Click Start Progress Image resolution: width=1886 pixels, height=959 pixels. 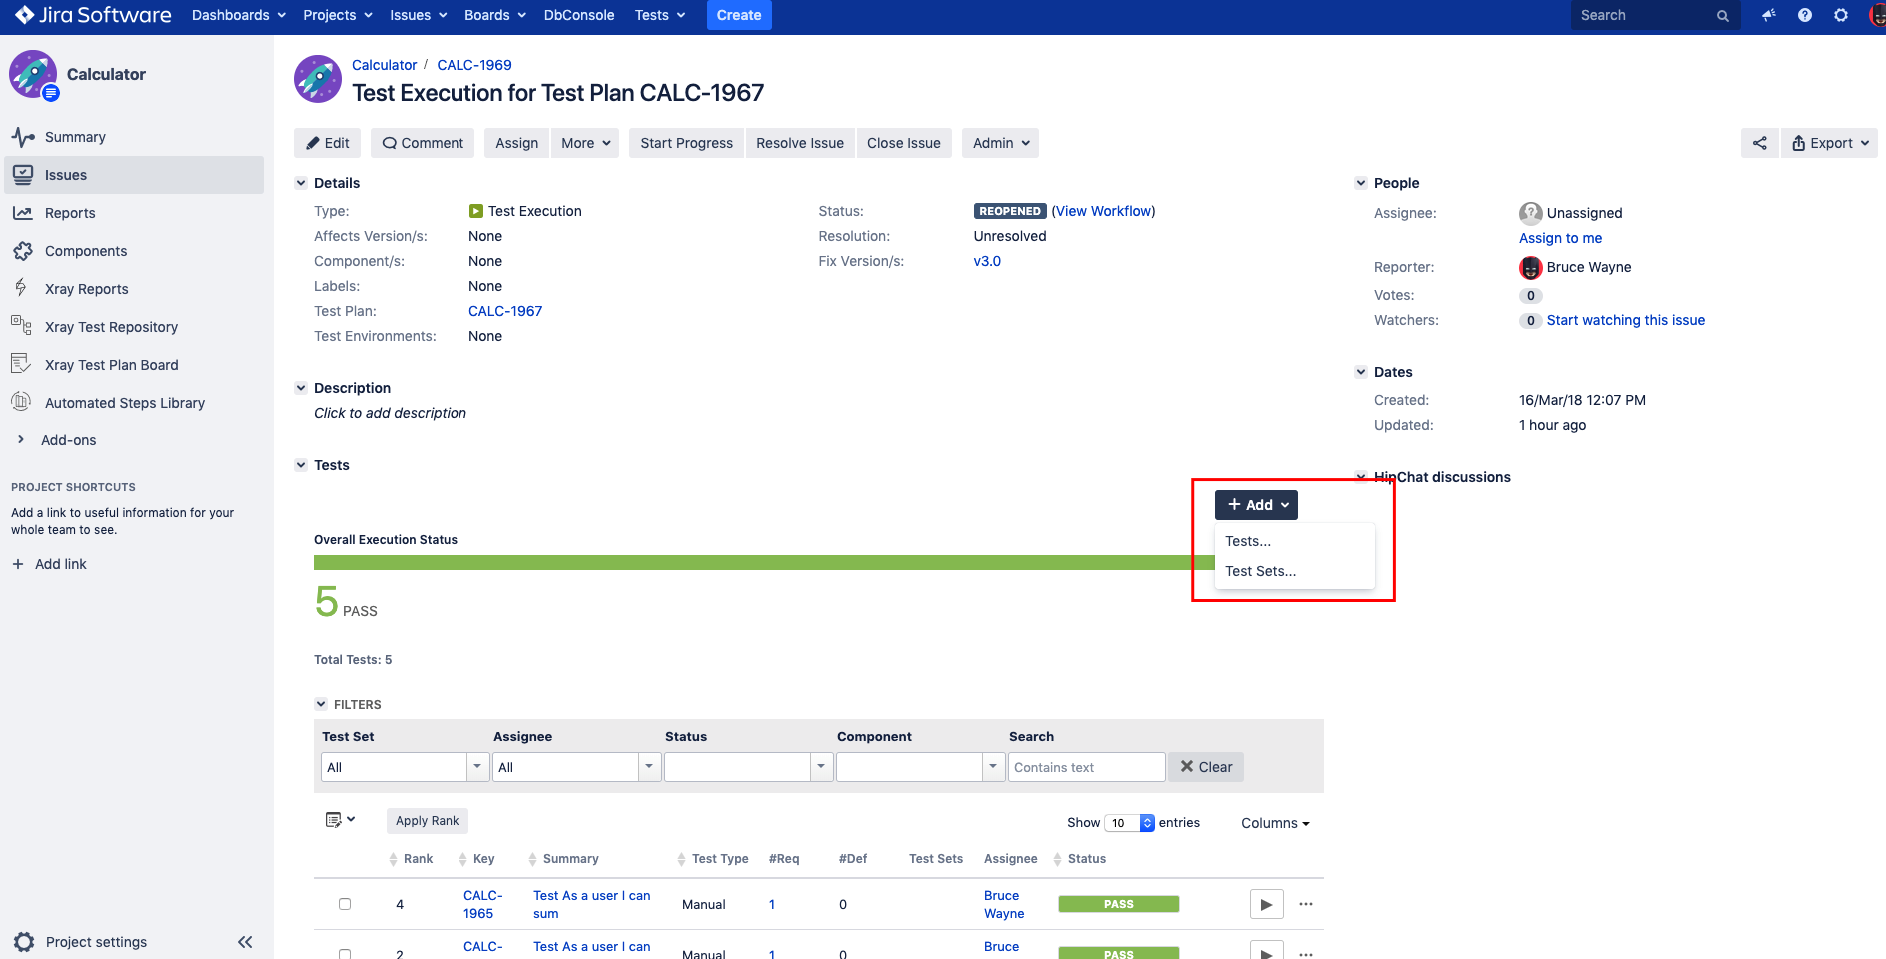(x=686, y=143)
